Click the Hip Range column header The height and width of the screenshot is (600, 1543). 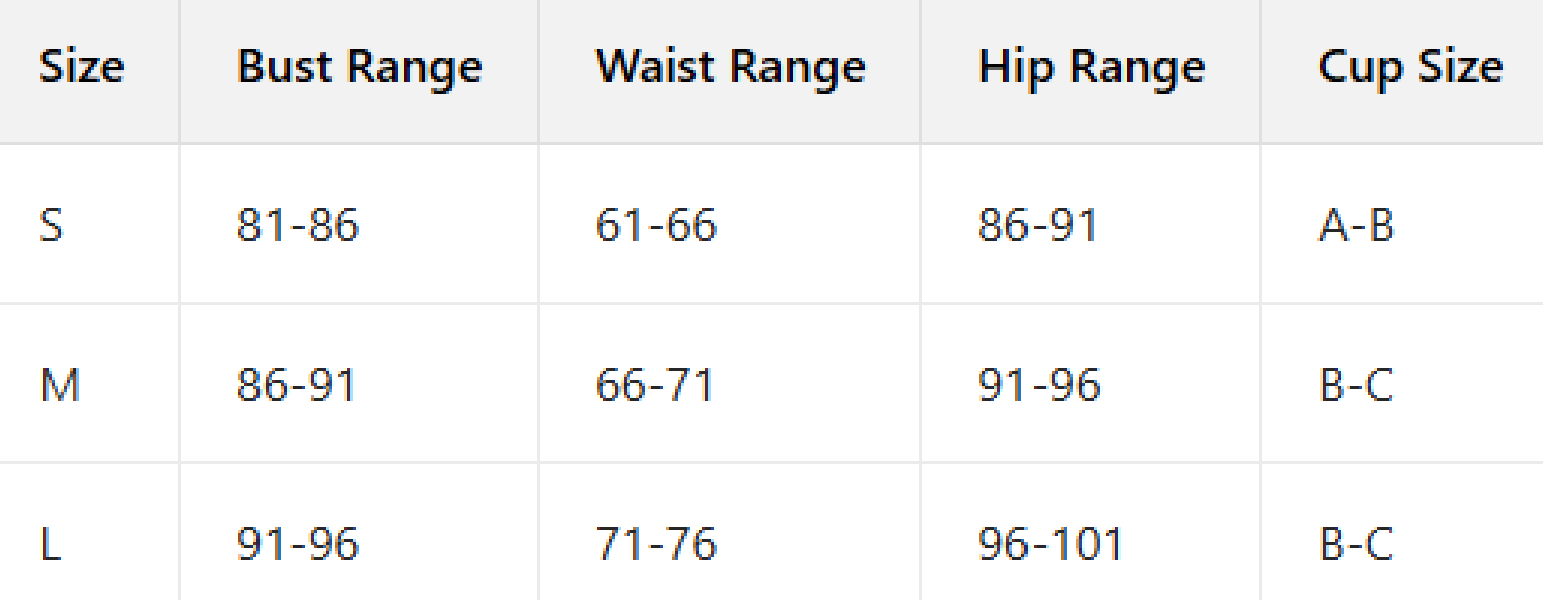pyautogui.click(x=1091, y=68)
